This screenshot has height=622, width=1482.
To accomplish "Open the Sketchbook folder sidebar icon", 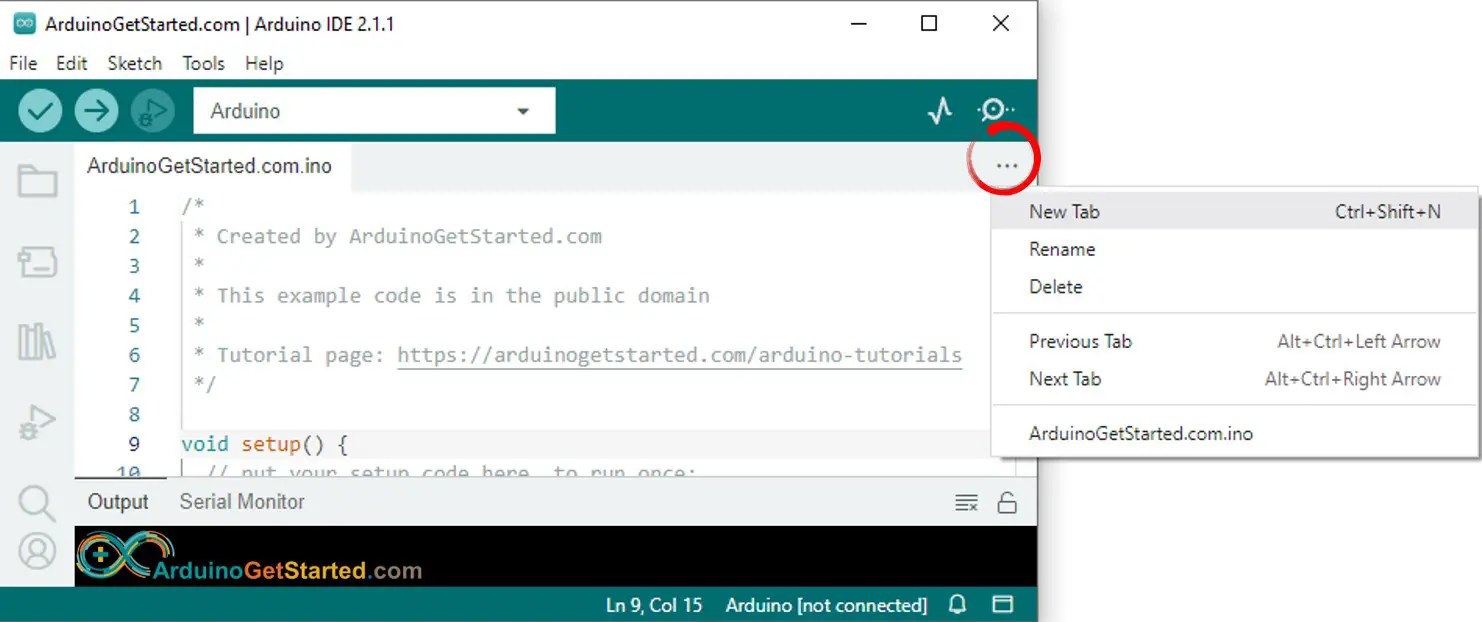I will pos(37,181).
